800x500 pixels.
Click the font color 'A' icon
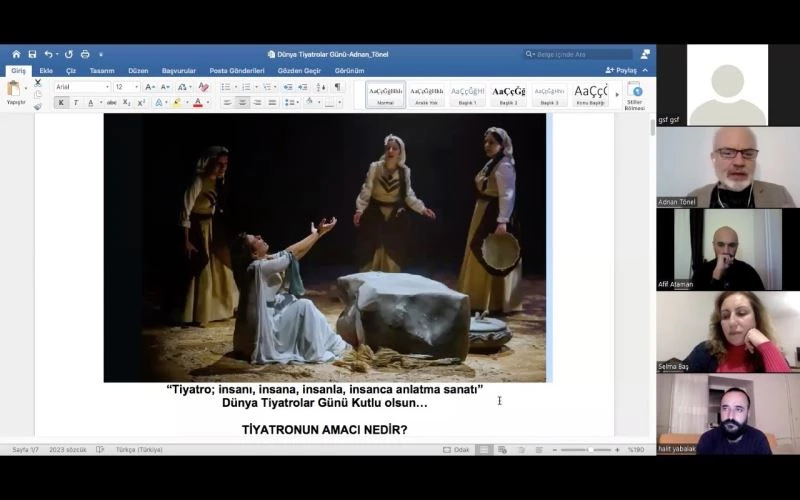197,102
